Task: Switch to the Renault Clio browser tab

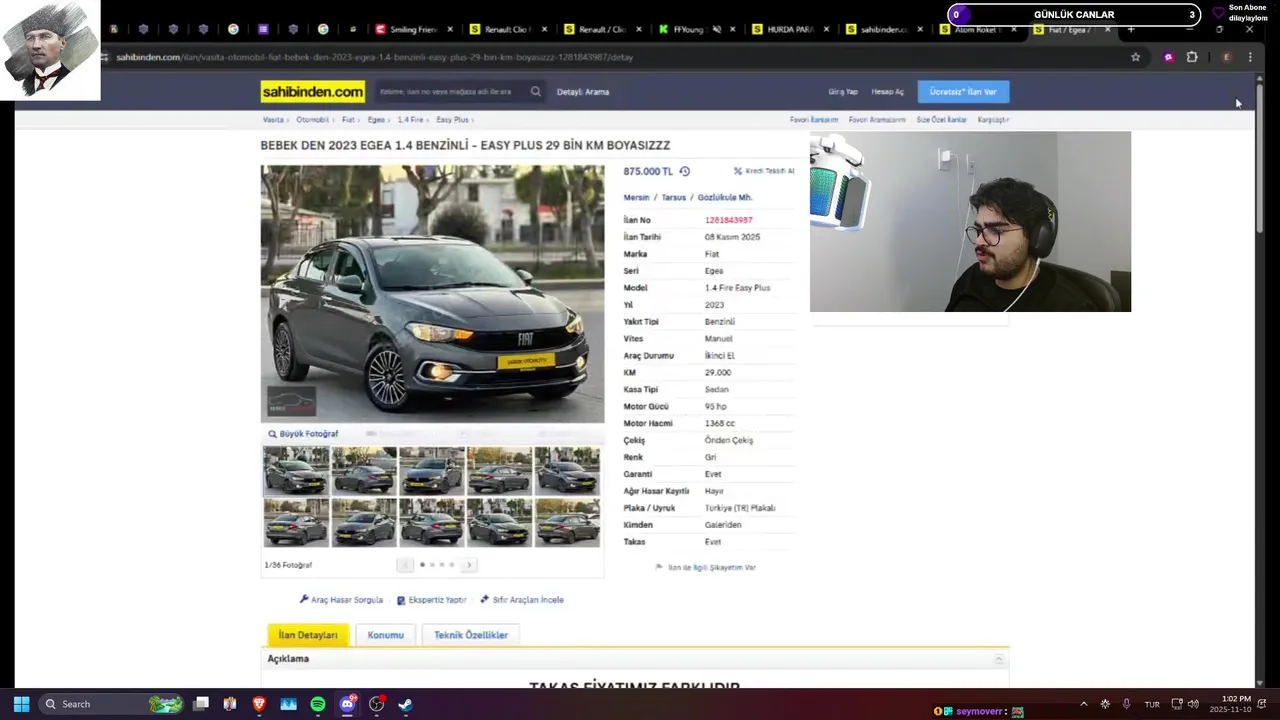Action: [x=508, y=30]
